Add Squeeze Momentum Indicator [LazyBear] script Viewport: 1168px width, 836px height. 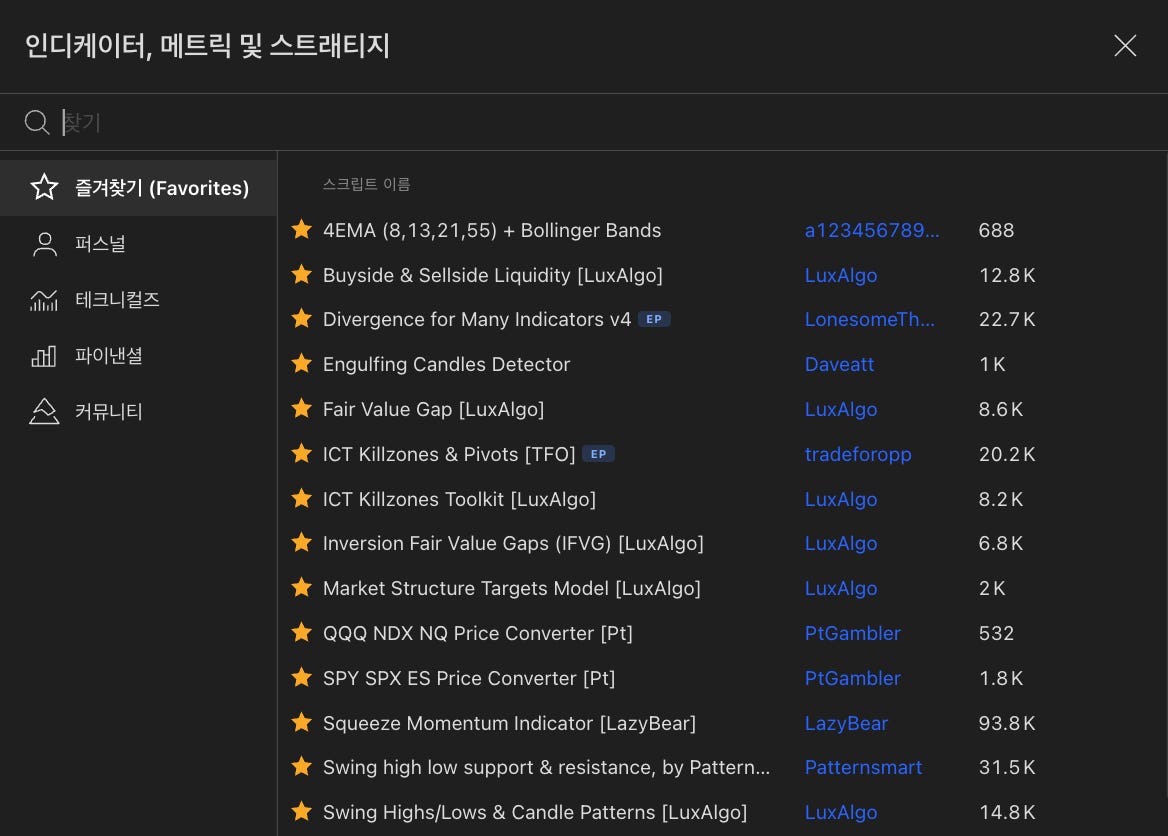point(510,723)
